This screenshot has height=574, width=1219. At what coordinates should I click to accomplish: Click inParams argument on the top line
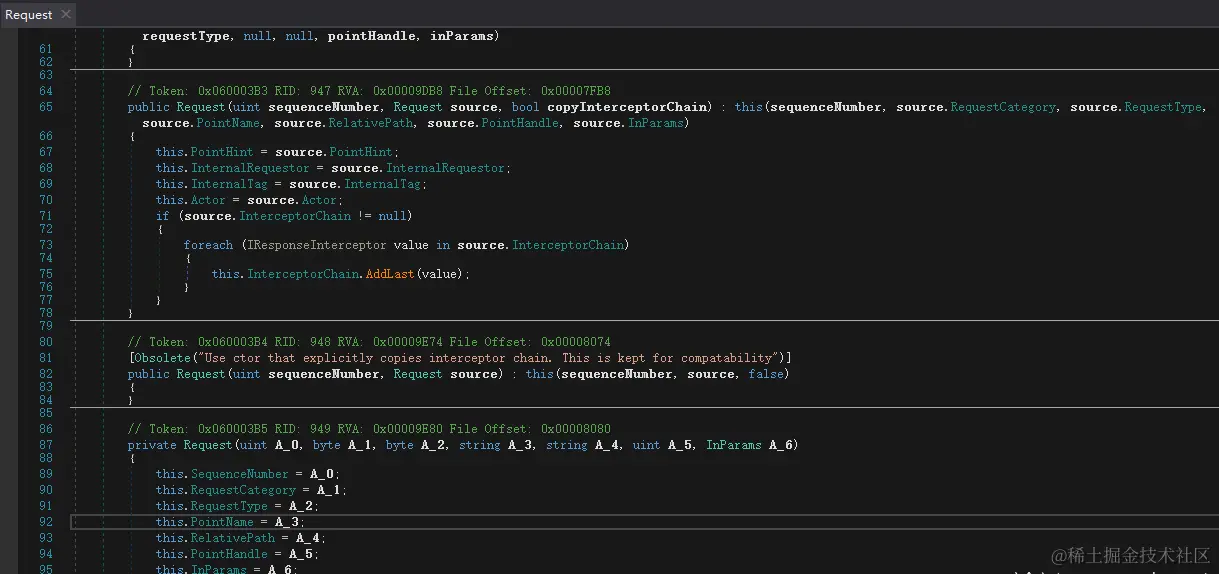coord(461,36)
